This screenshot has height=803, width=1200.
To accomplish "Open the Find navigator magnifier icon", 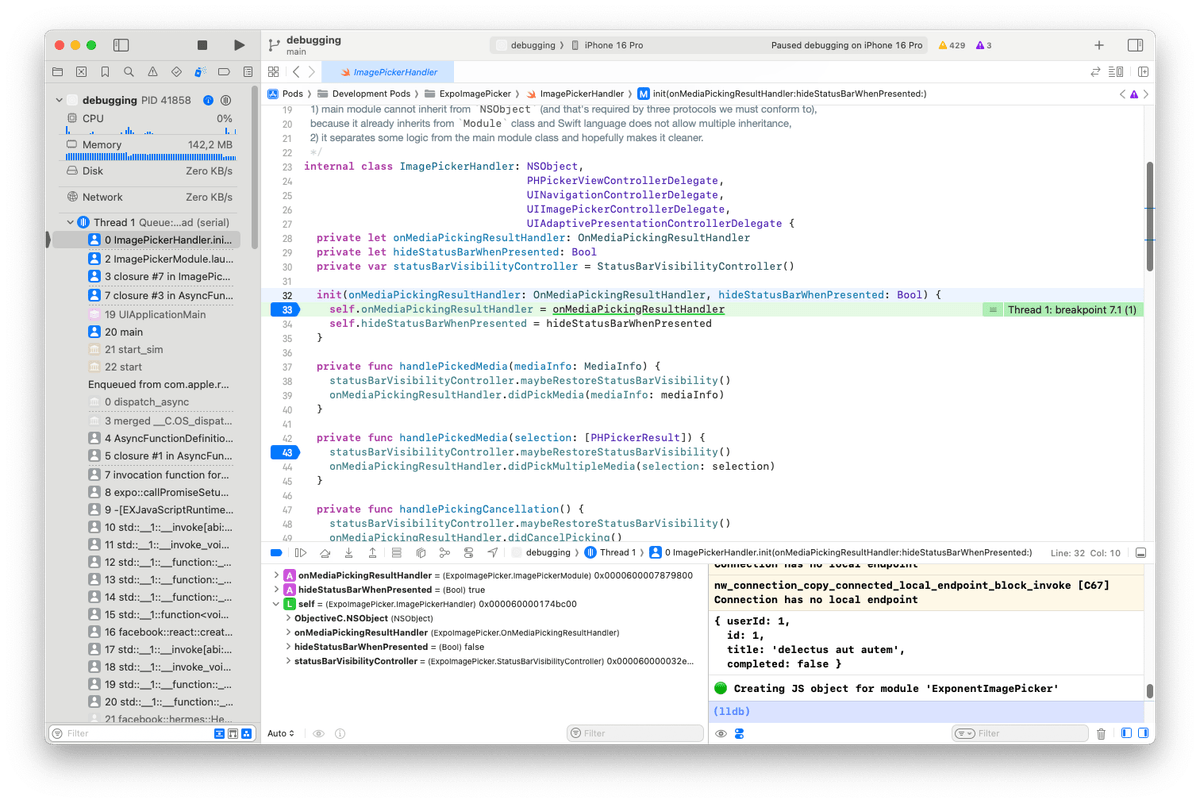I will pos(128,72).
